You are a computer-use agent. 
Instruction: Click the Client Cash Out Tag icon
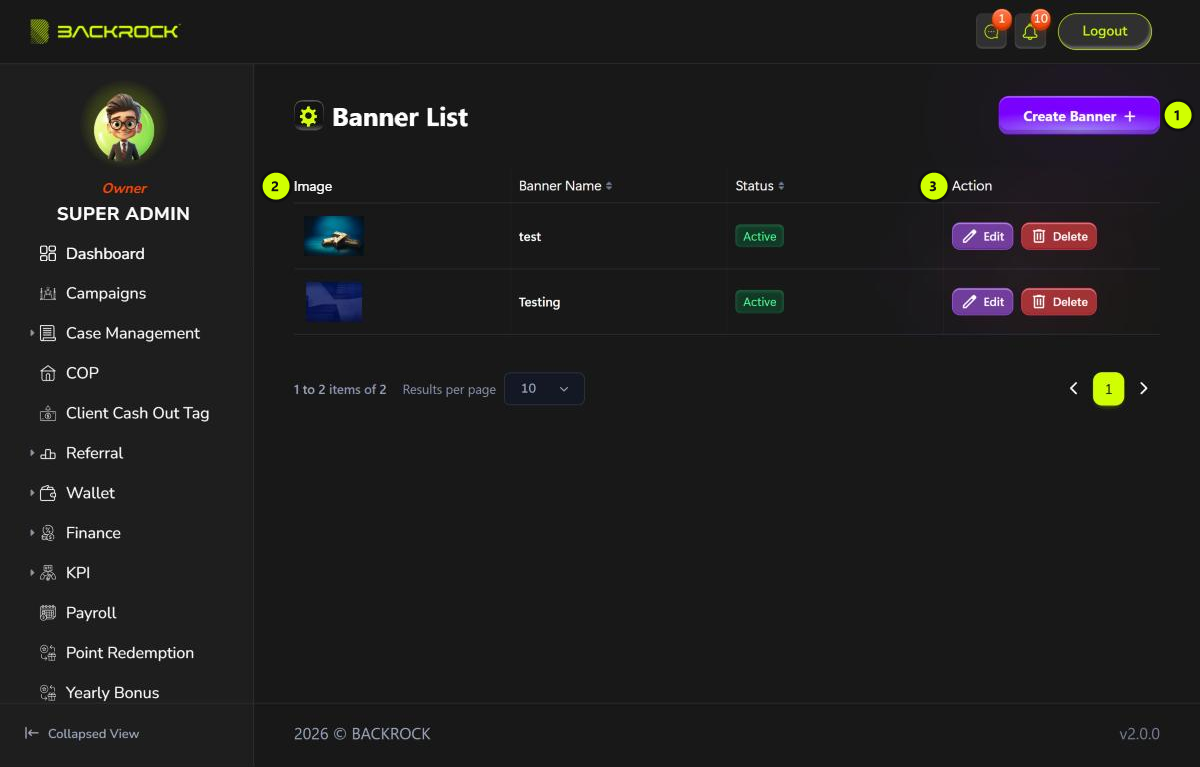(x=48, y=414)
